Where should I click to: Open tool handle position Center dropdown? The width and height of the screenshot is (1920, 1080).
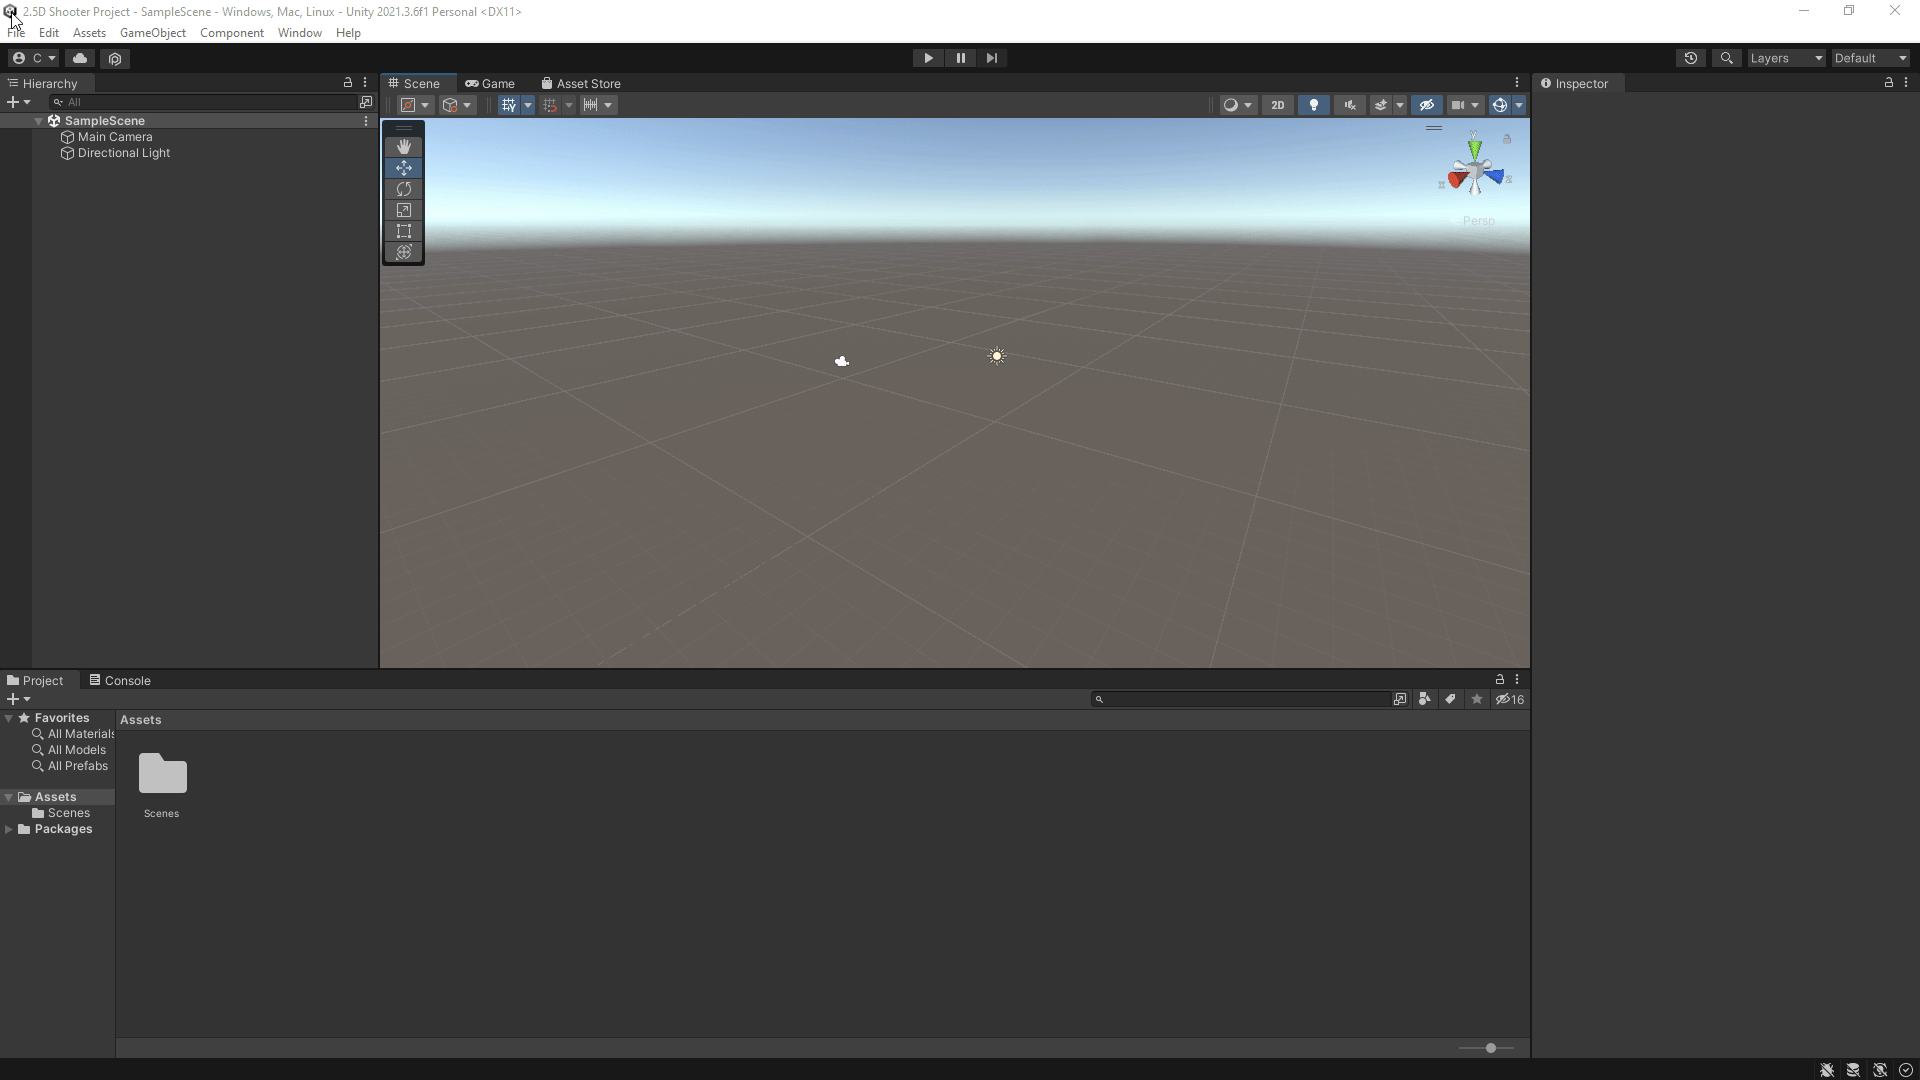click(x=415, y=105)
